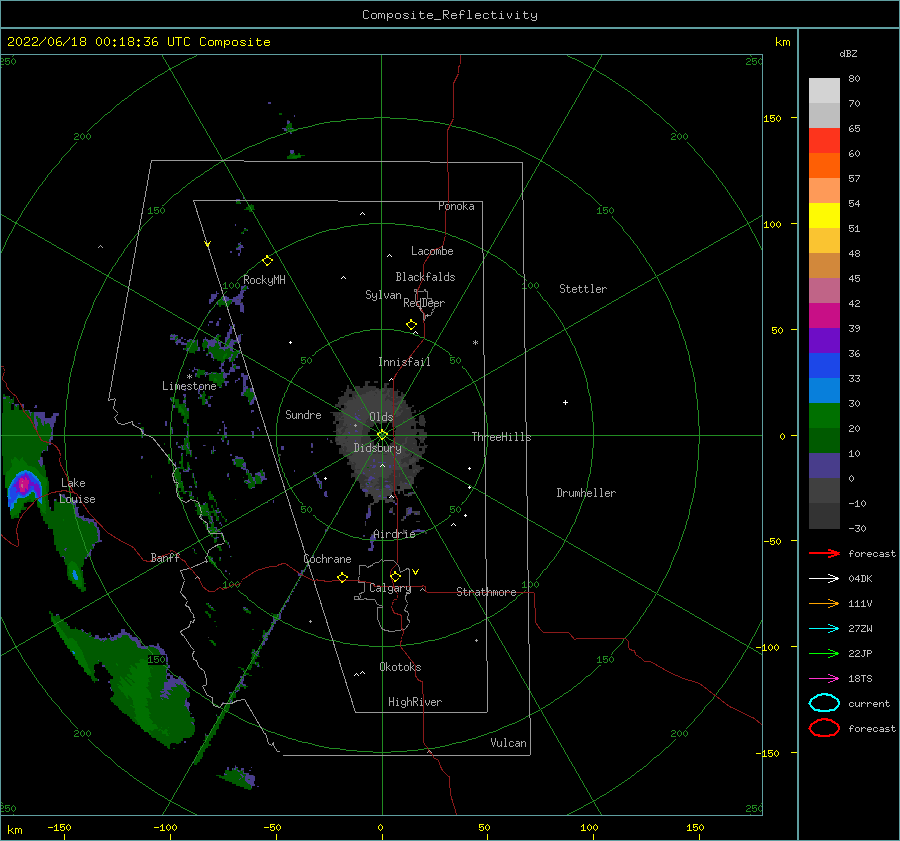Click the Sylvan label

(383, 295)
